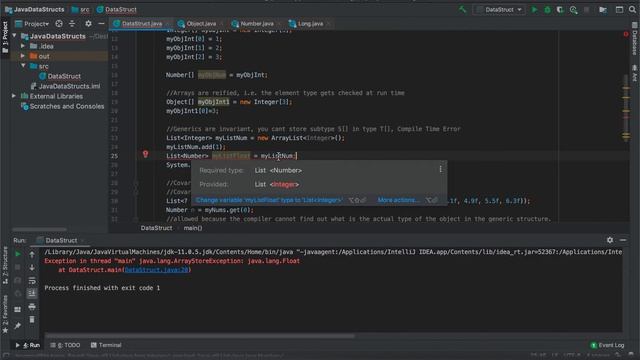Viewport: 640px width, 360px height.
Task: Click the src breadcrumb in navigation bar
Action: point(80,9)
